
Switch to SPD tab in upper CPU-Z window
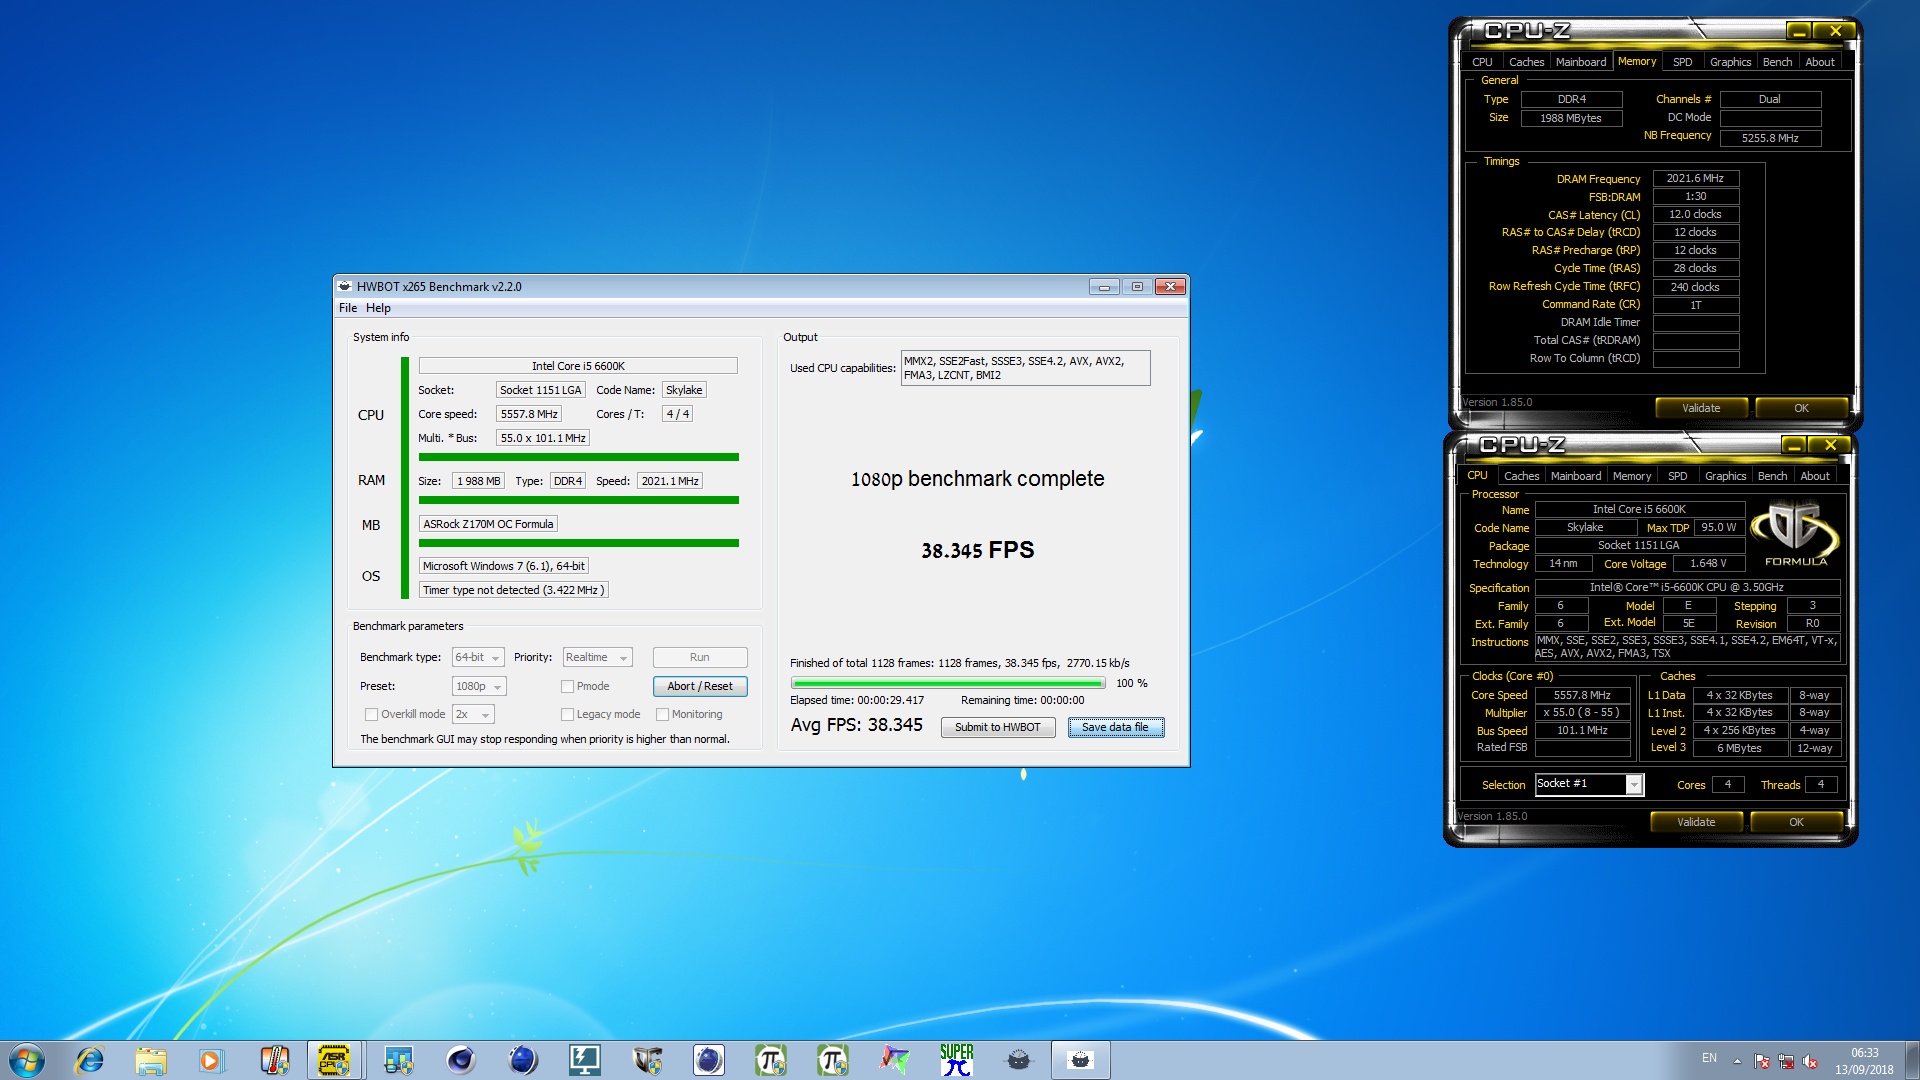coord(1683,62)
